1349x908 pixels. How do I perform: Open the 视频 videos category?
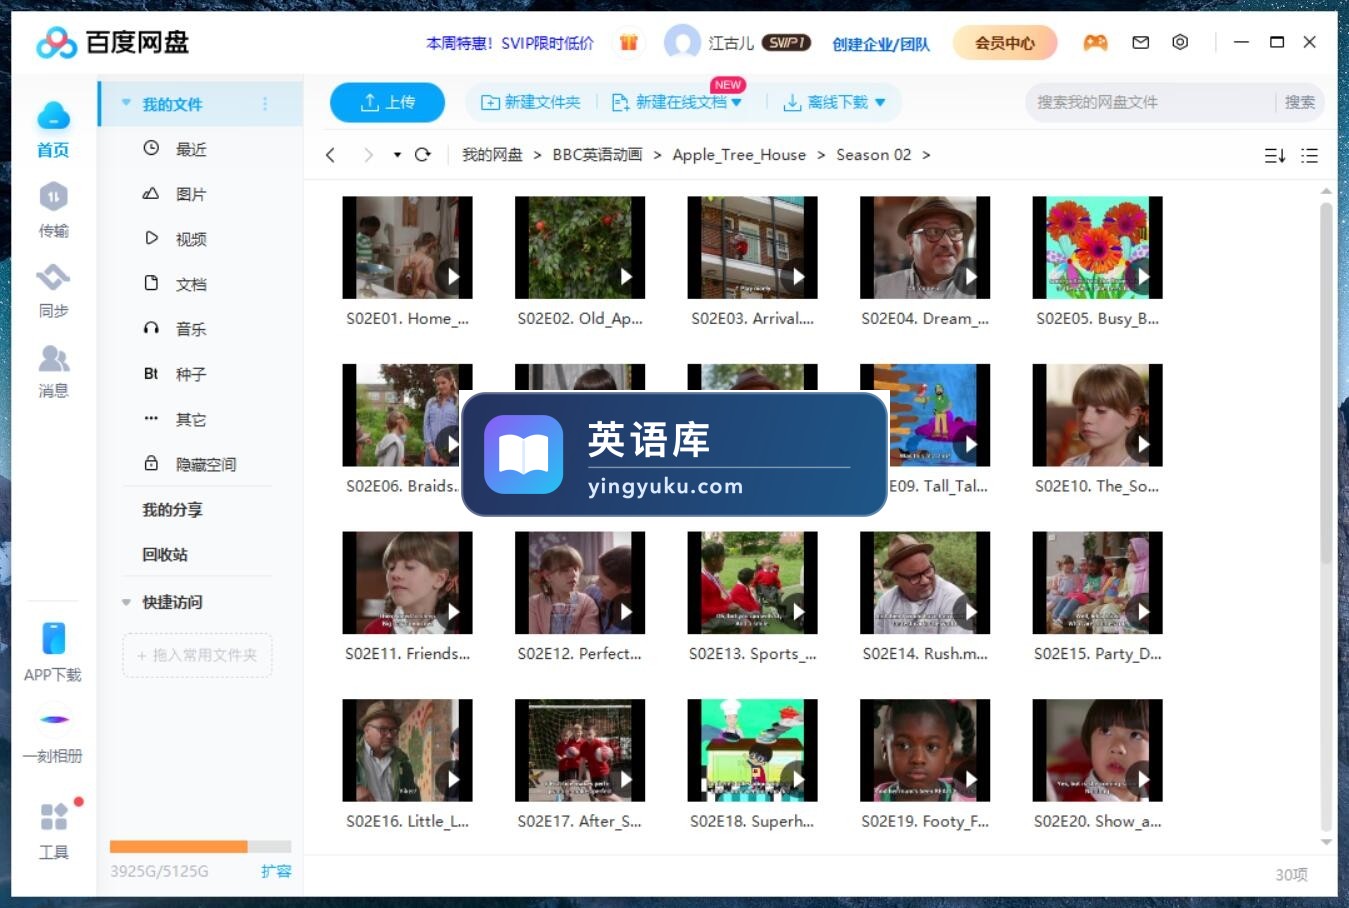pos(190,239)
